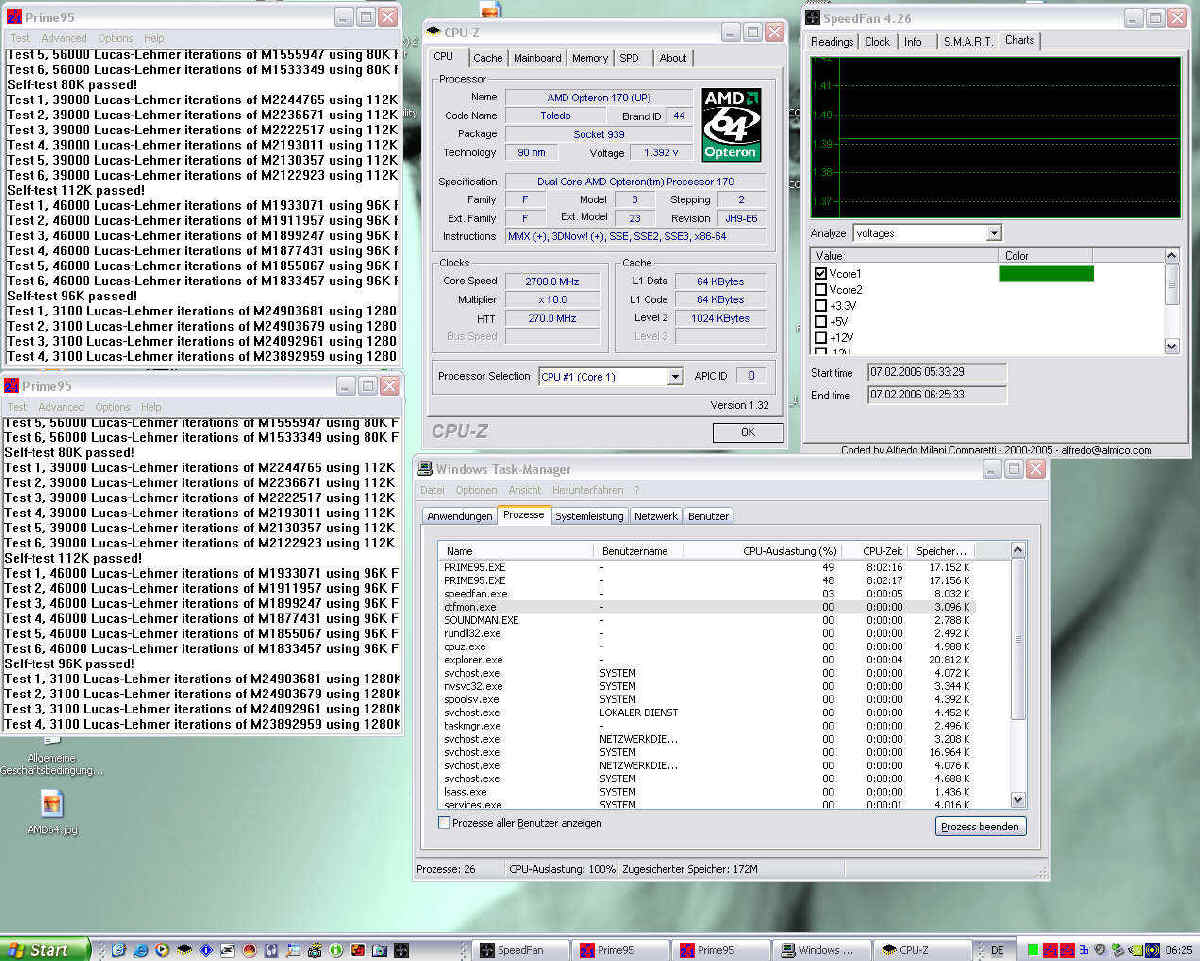The width and height of the screenshot is (1200, 961).
Task: Enable the +3.3V checkbox
Action: click(821, 305)
